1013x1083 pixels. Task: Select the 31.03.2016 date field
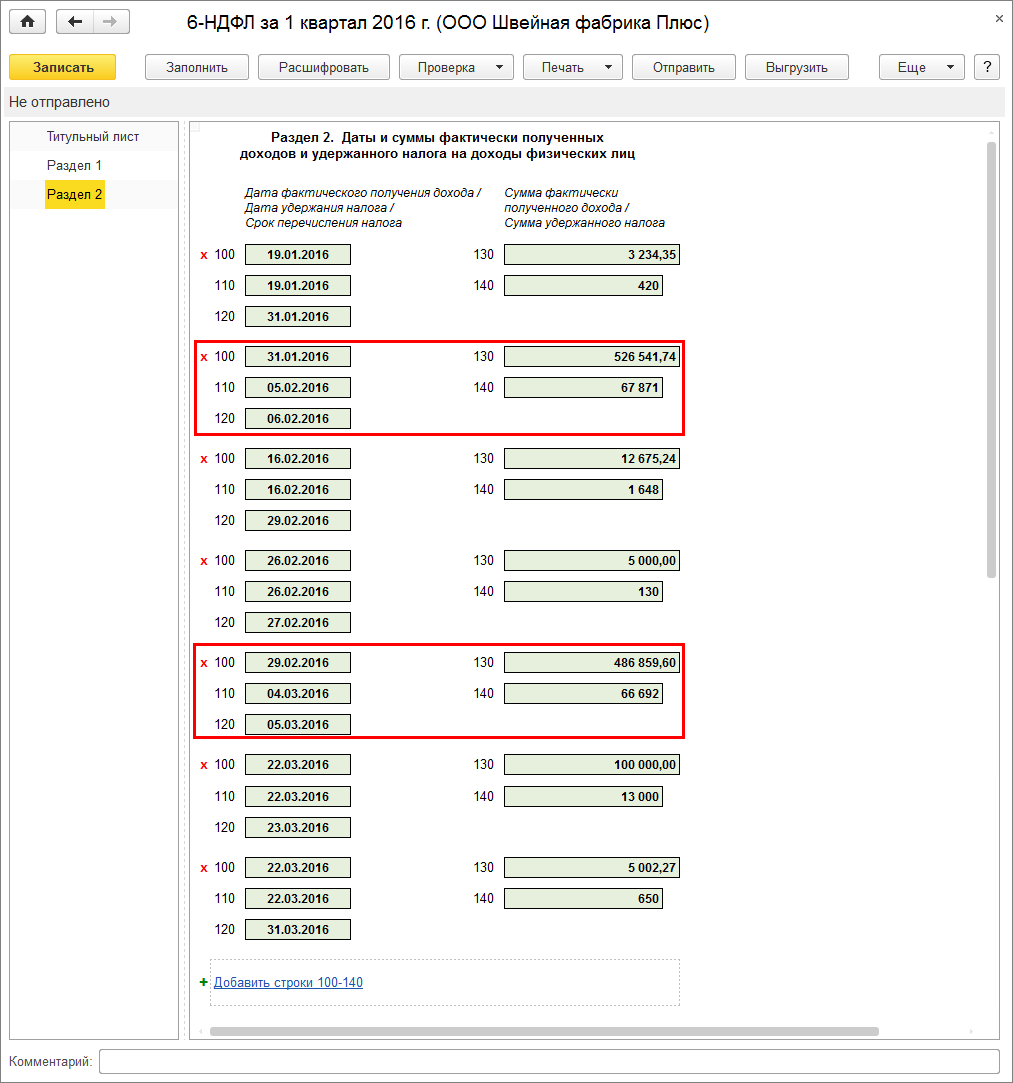[298, 930]
